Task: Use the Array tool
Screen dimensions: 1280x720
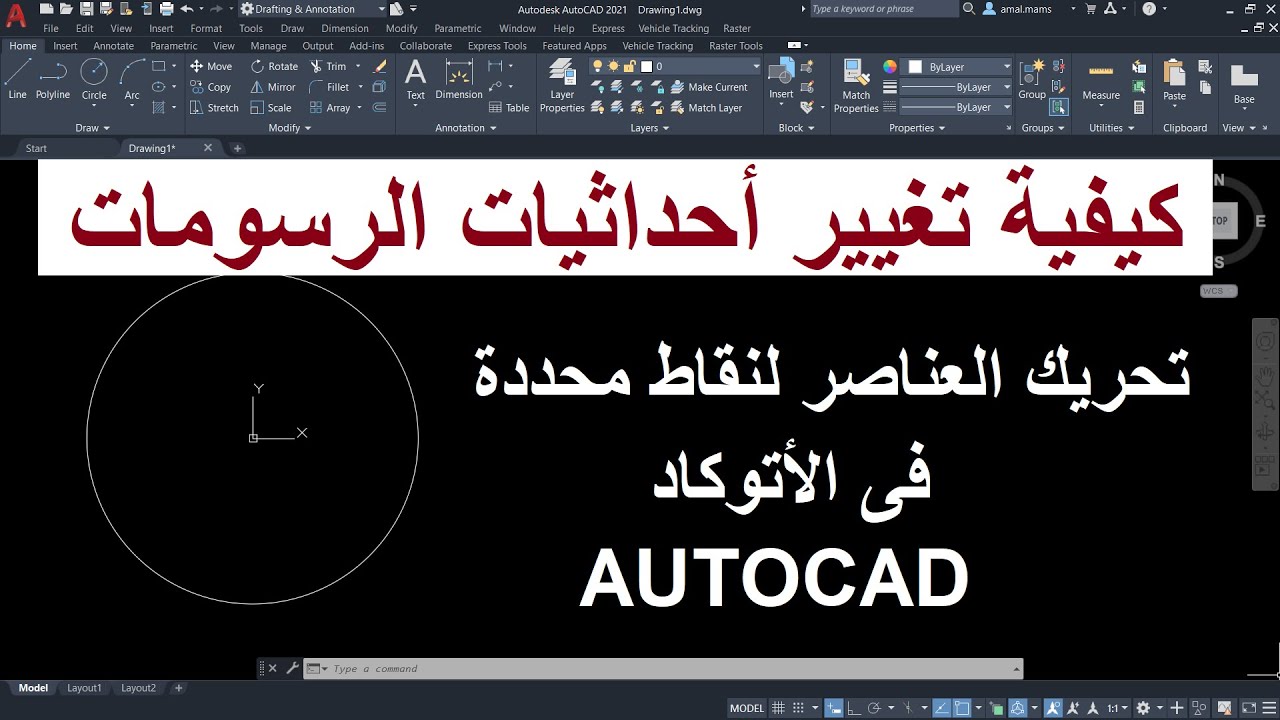Action: click(x=330, y=108)
